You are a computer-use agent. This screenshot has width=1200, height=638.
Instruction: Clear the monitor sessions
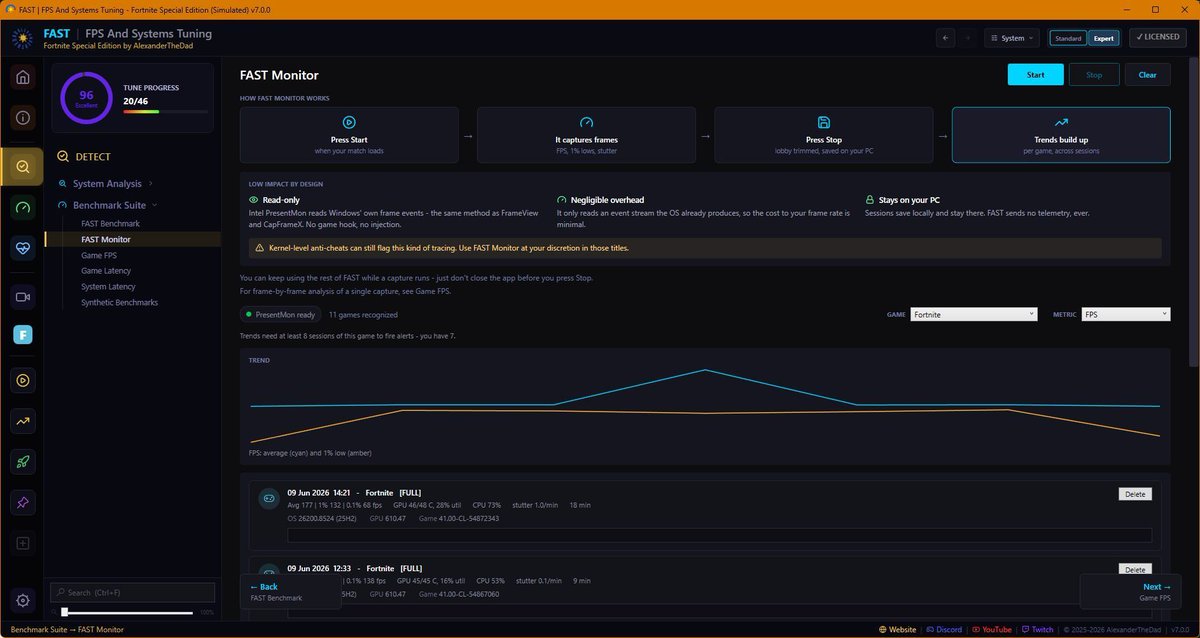1147,75
